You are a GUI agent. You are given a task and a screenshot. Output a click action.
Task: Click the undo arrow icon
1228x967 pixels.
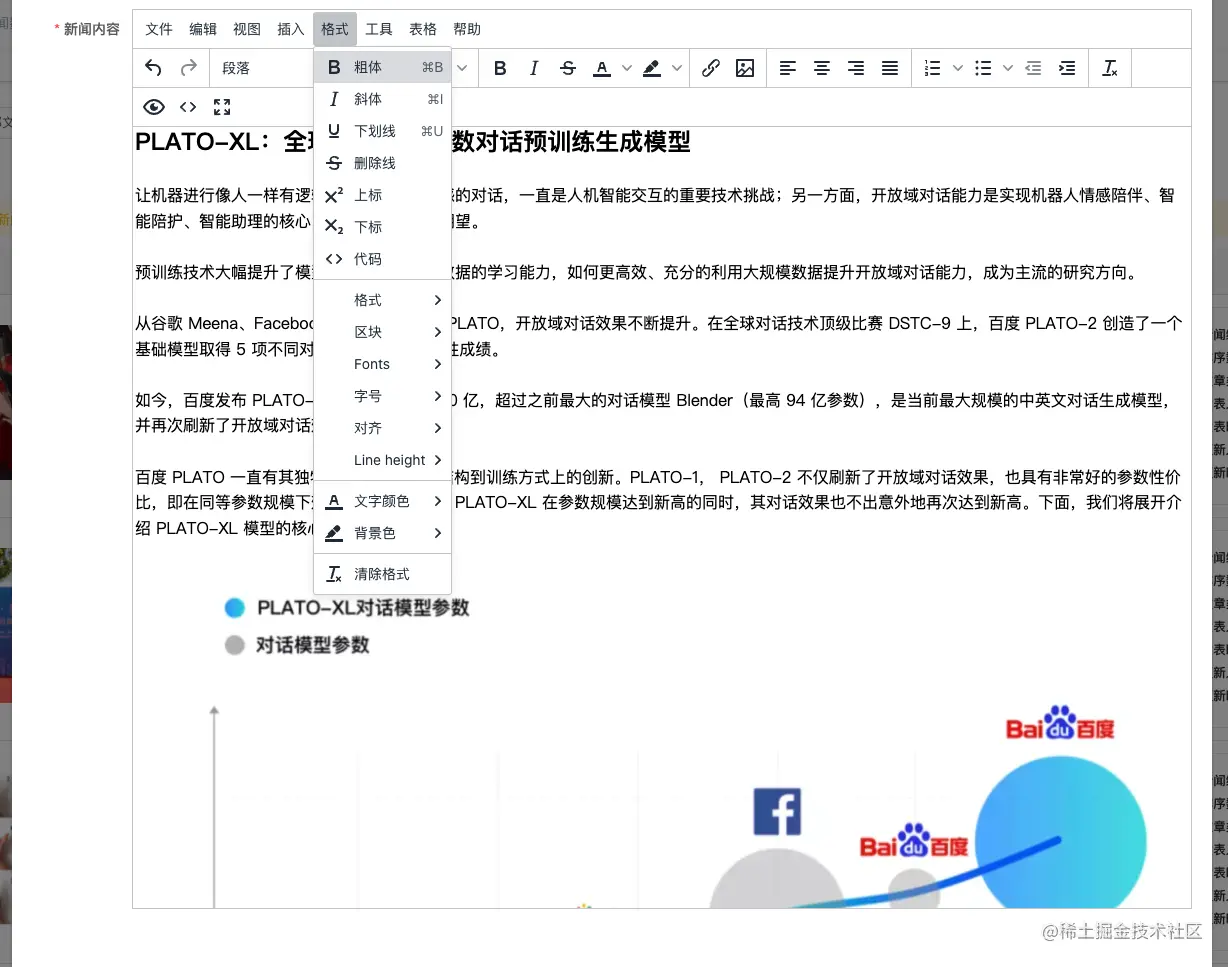tap(153, 68)
